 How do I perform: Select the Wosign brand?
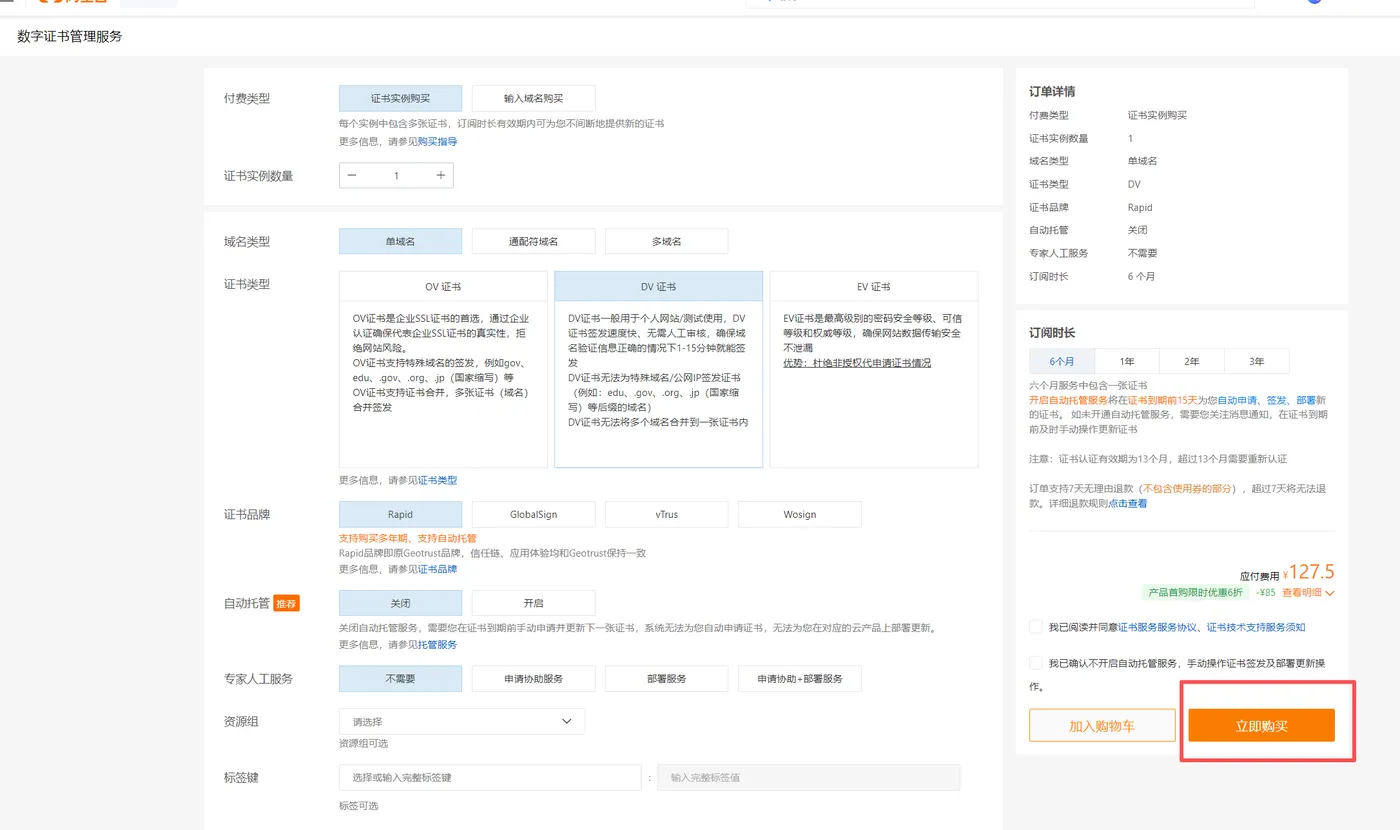tap(800, 514)
